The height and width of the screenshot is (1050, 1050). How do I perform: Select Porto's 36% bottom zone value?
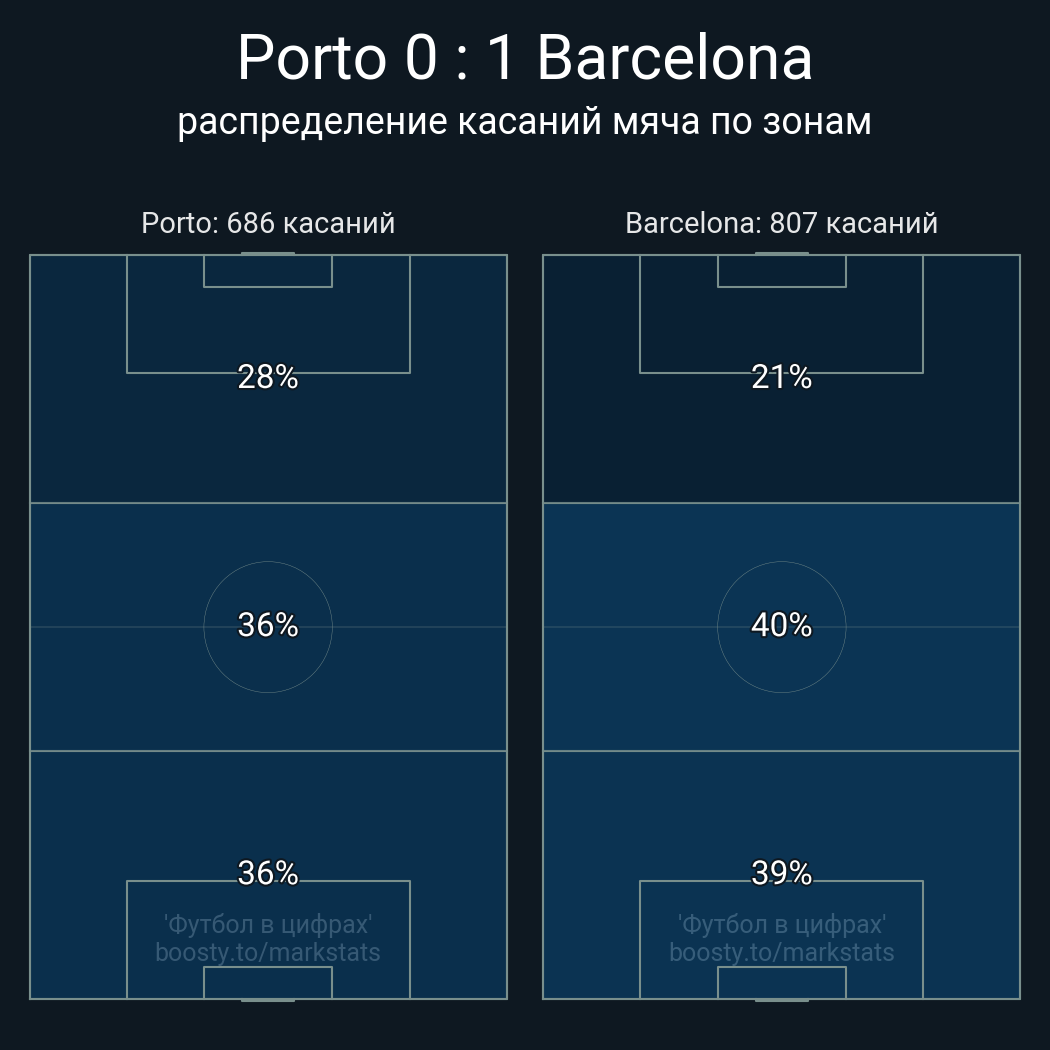pos(268,873)
